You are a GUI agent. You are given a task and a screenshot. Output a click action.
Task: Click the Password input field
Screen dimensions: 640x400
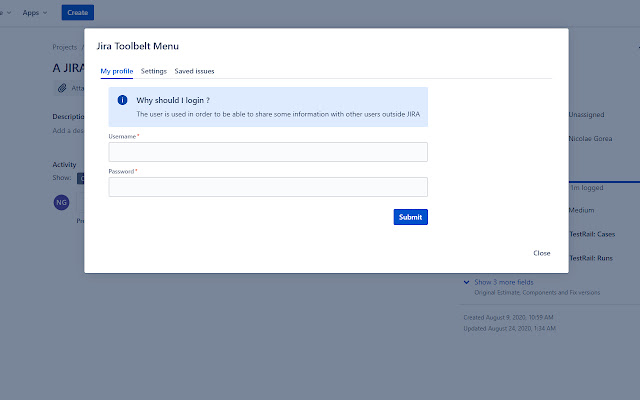(268, 187)
